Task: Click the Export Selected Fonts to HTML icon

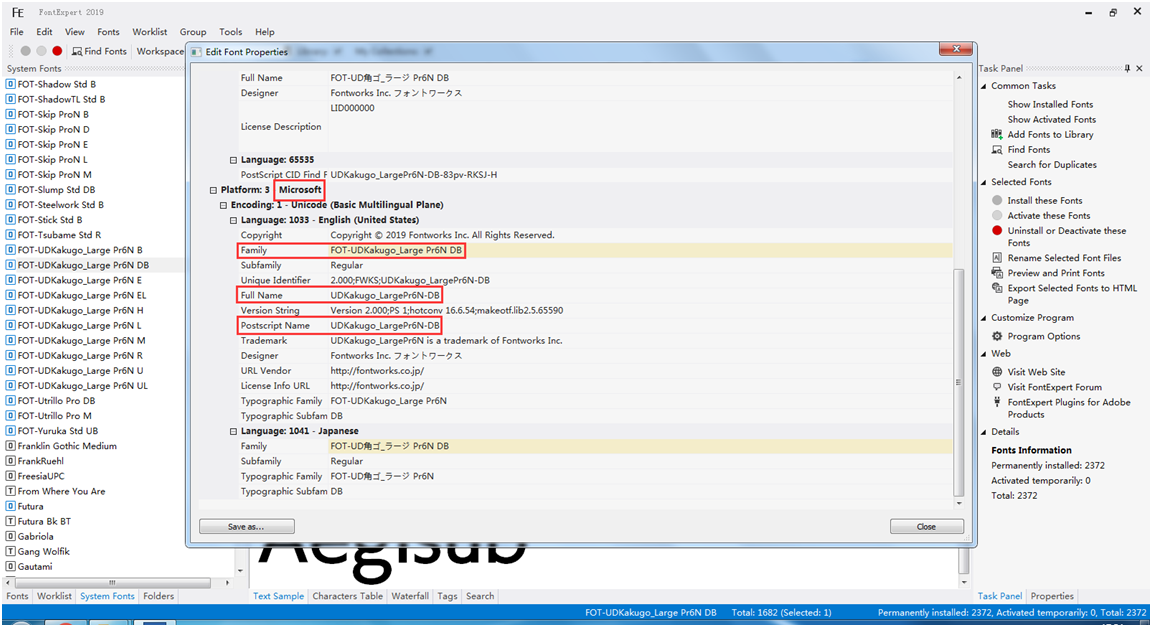Action: pos(997,288)
